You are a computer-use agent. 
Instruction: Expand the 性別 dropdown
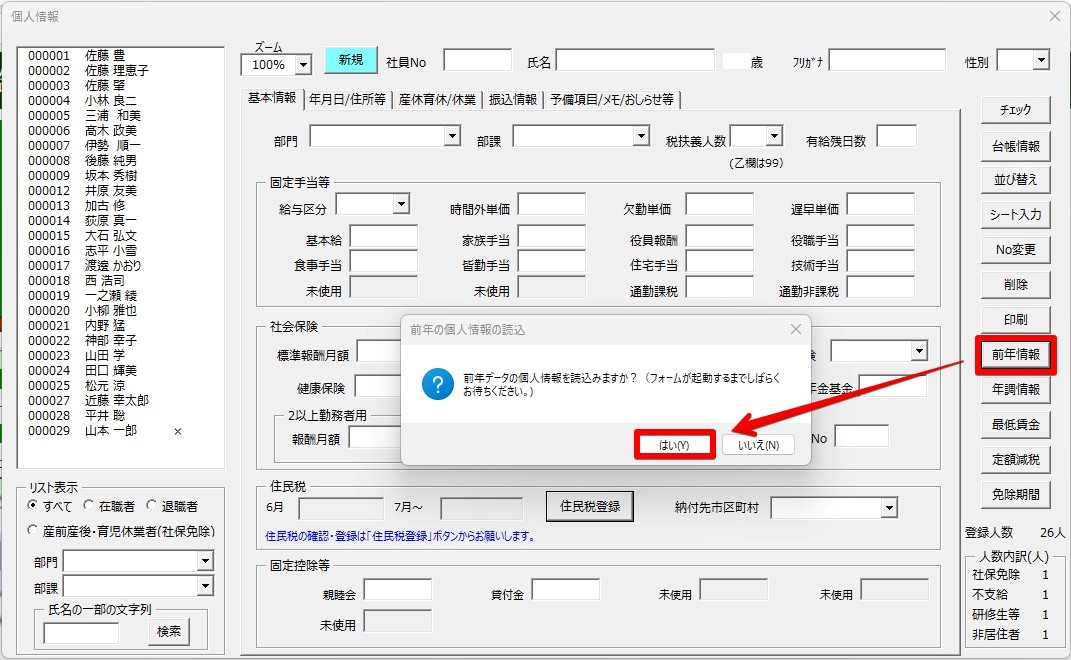[x=1040, y=61]
